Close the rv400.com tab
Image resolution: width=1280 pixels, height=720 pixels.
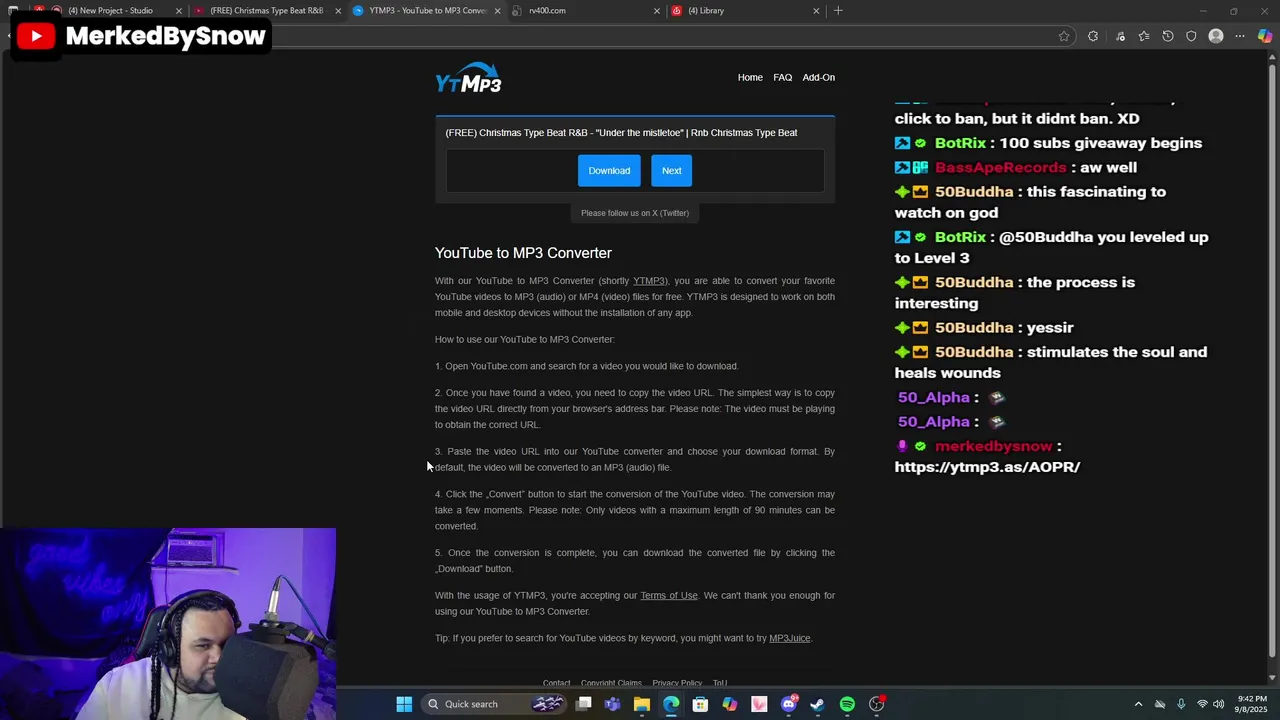[657, 11]
